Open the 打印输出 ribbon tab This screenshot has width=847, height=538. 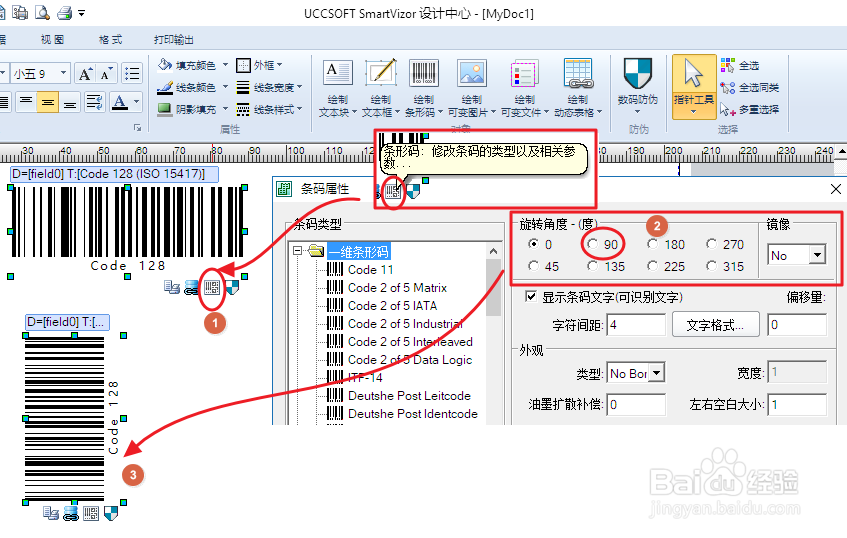coord(173,39)
